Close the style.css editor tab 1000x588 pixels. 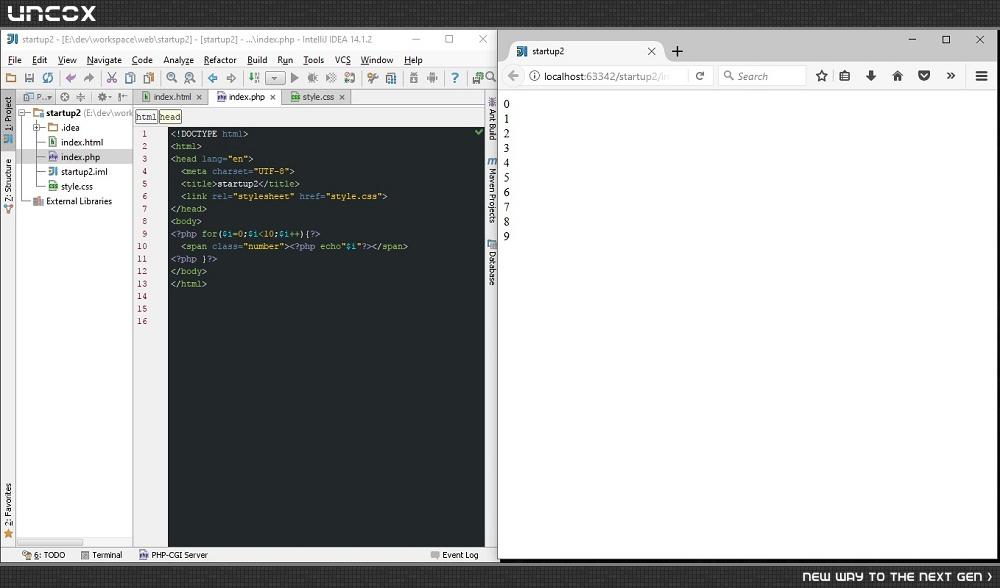tap(342, 98)
